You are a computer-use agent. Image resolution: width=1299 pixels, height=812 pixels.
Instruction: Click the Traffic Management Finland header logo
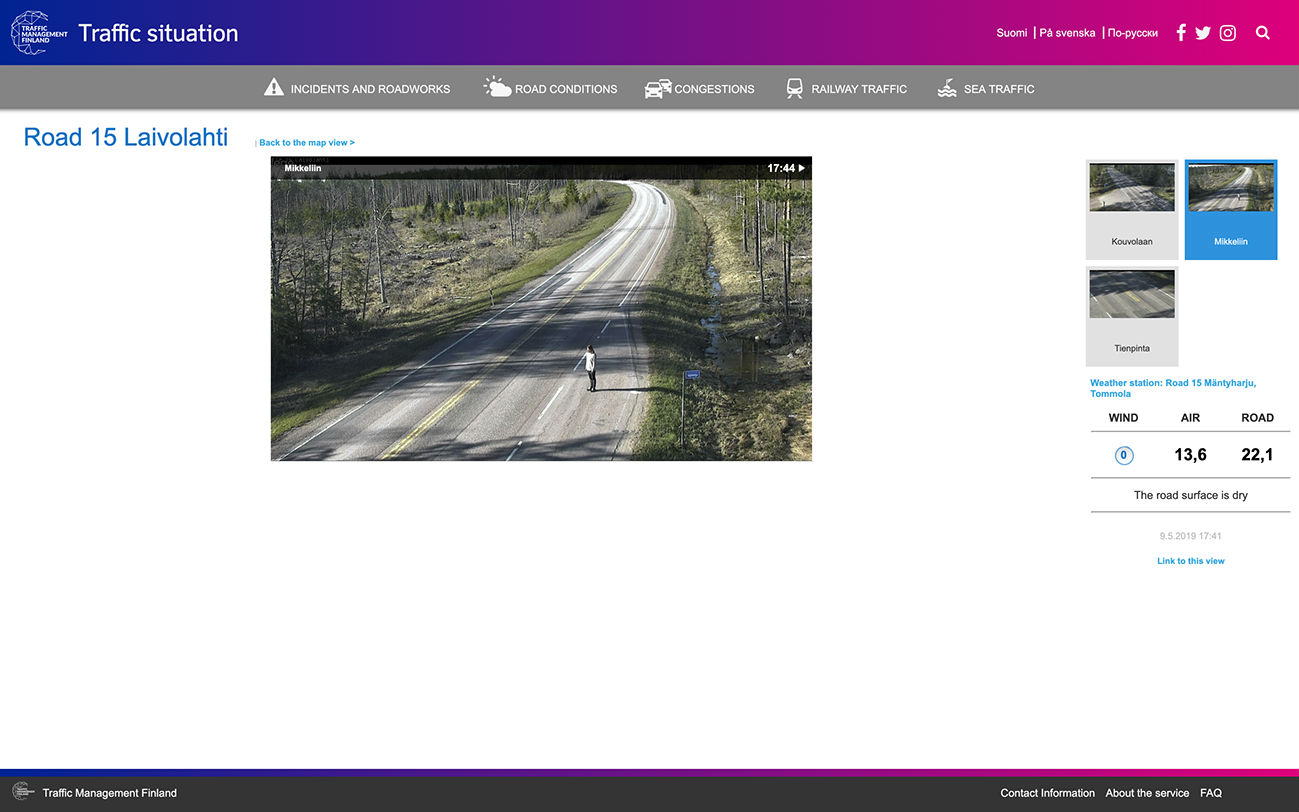point(39,33)
